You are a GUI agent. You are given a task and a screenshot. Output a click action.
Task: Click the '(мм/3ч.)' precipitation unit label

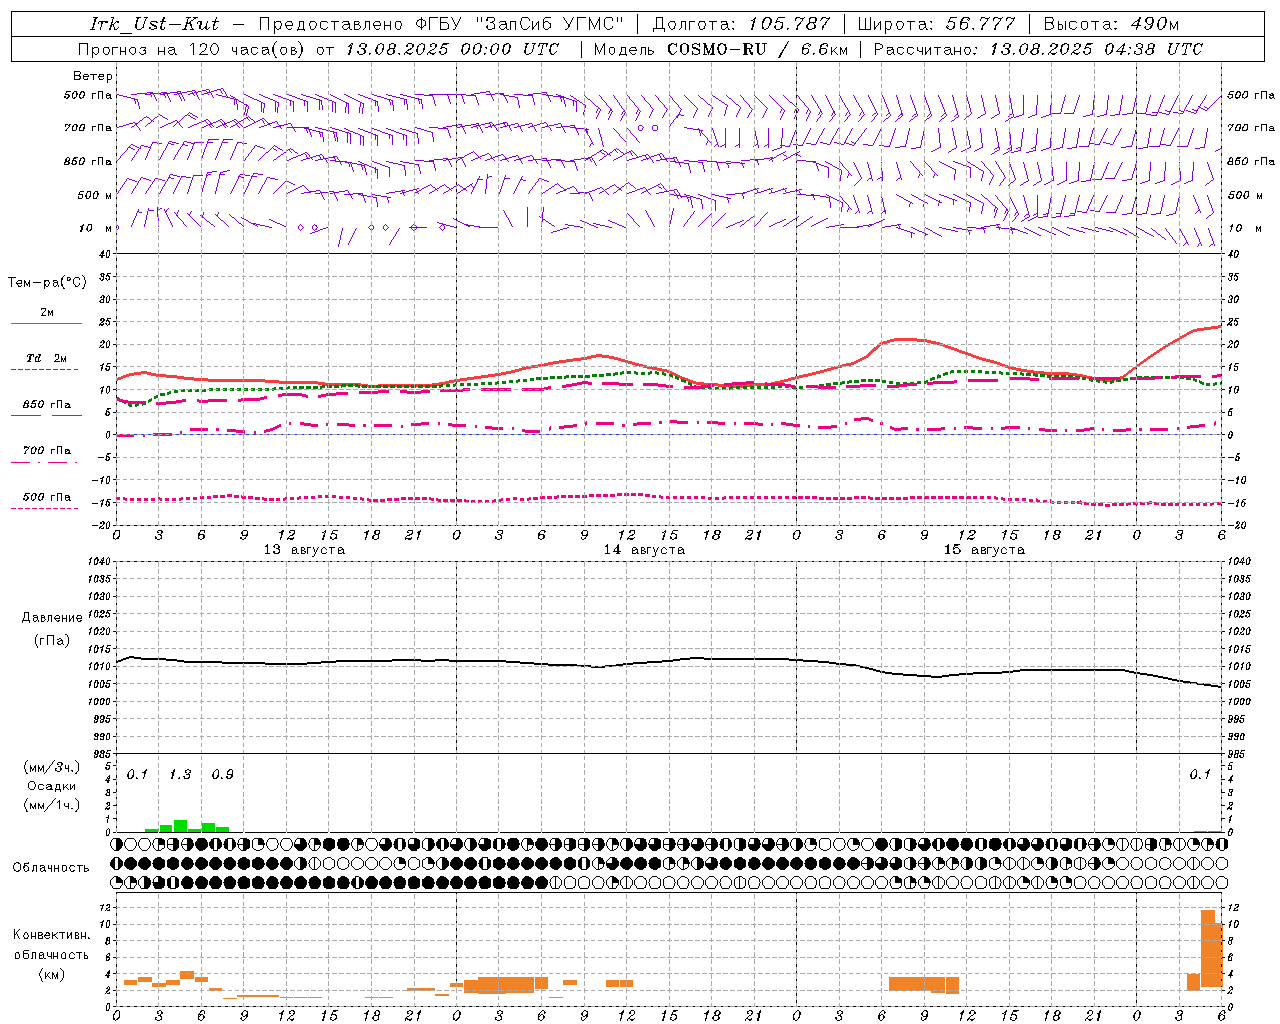click(52, 767)
